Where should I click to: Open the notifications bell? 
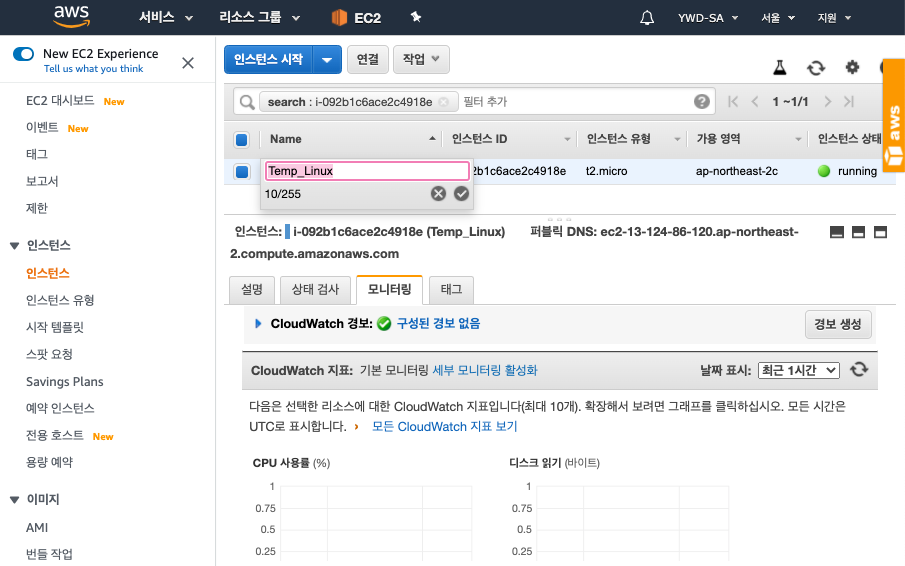pos(647,18)
